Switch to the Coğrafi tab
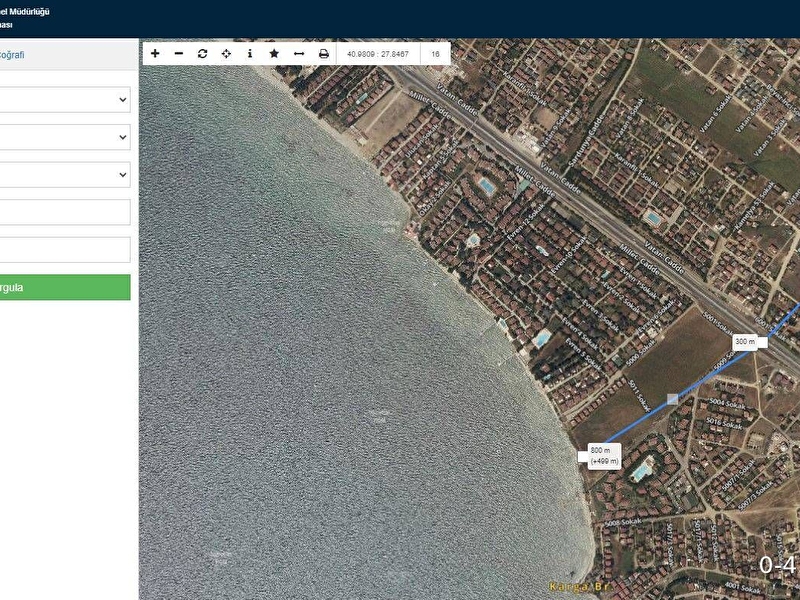This screenshot has width=800, height=600. (x=11, y=55)
